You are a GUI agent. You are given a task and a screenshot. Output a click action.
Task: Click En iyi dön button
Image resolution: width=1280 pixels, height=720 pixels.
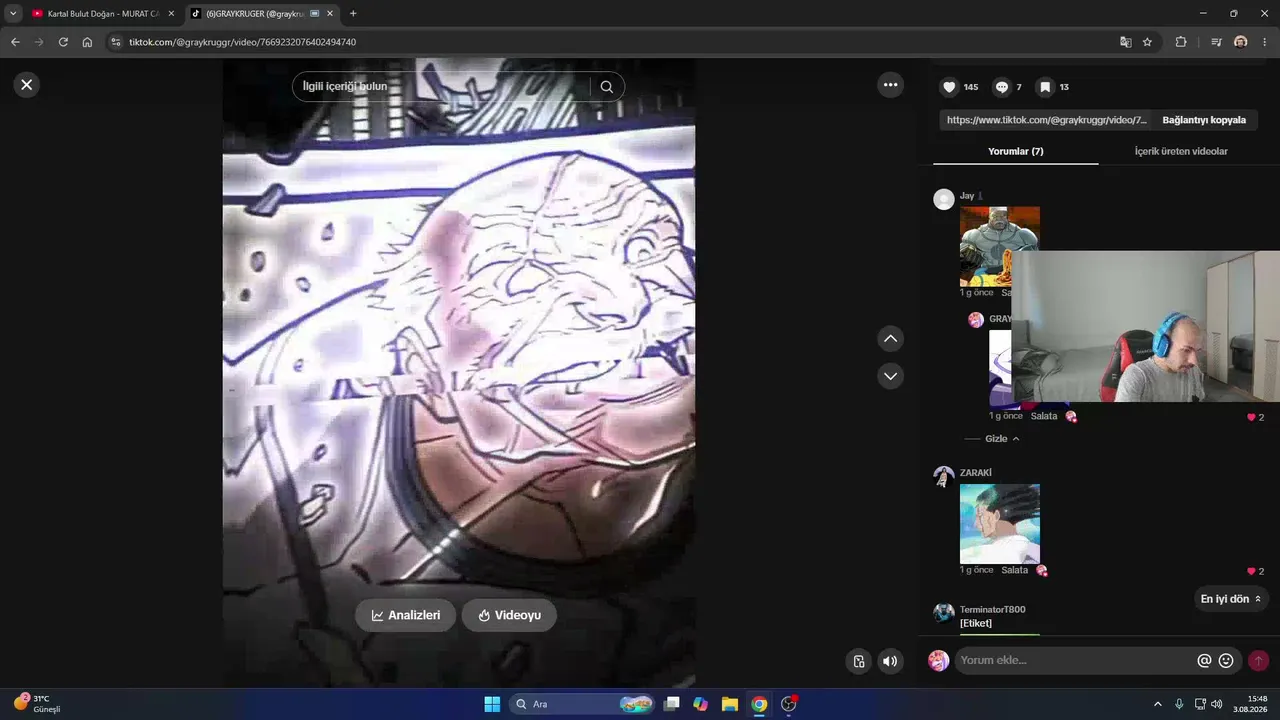(x=1231, y=599)
